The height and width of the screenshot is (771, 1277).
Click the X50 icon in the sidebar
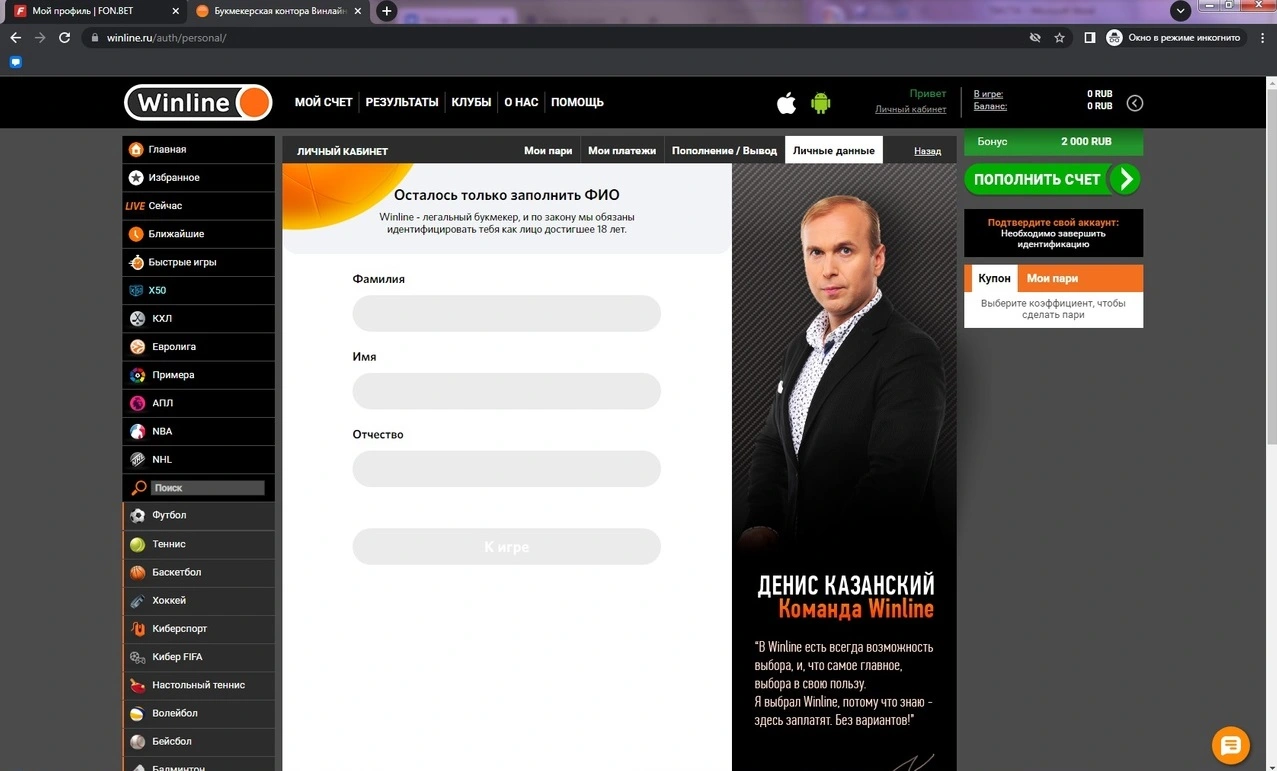coord(136,290)
